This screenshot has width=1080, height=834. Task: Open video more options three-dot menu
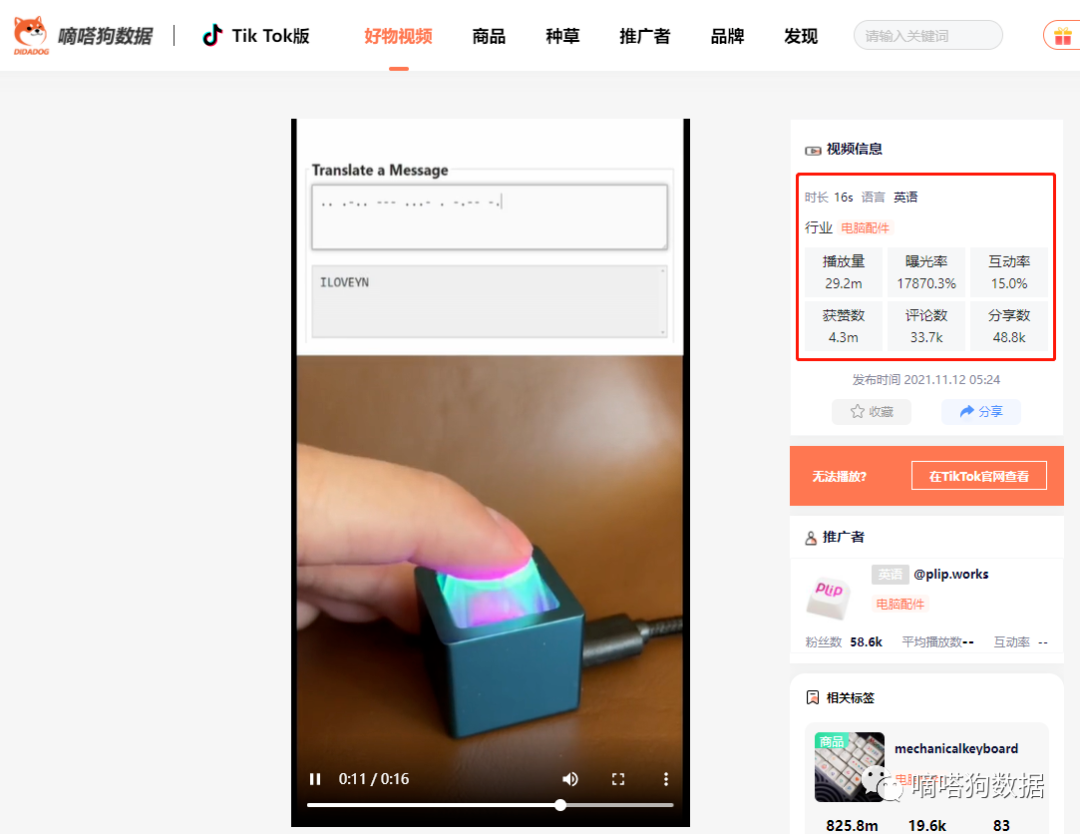pos(666,779)
